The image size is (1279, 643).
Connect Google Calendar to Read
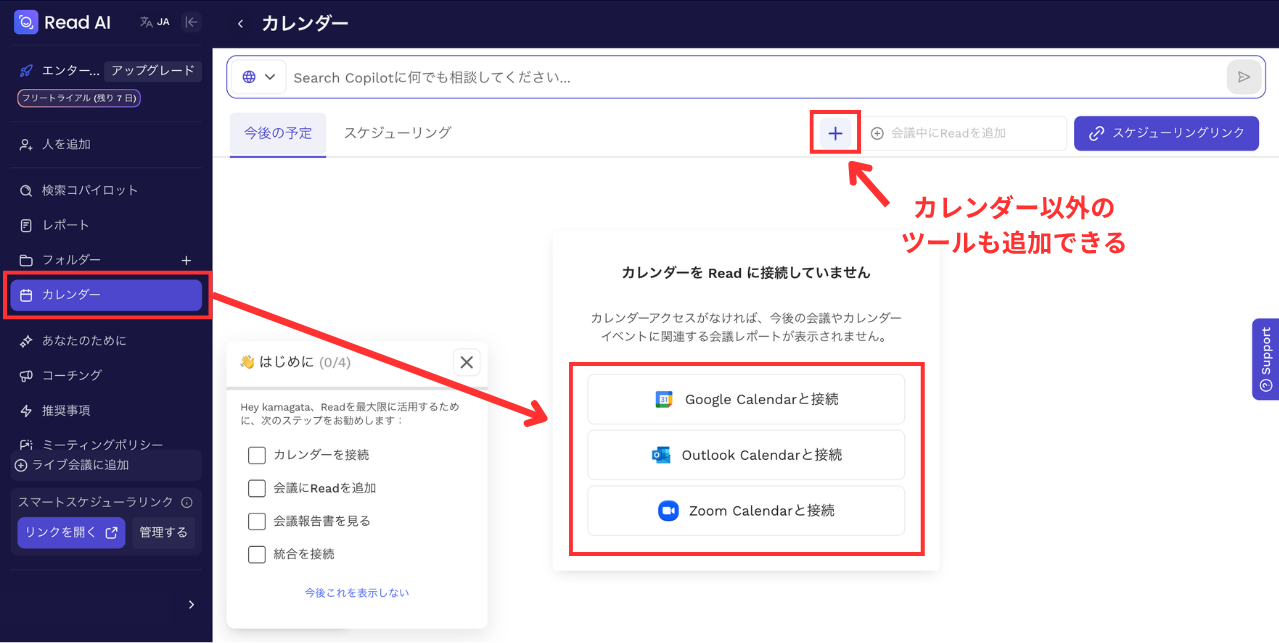tap(745, 399)
